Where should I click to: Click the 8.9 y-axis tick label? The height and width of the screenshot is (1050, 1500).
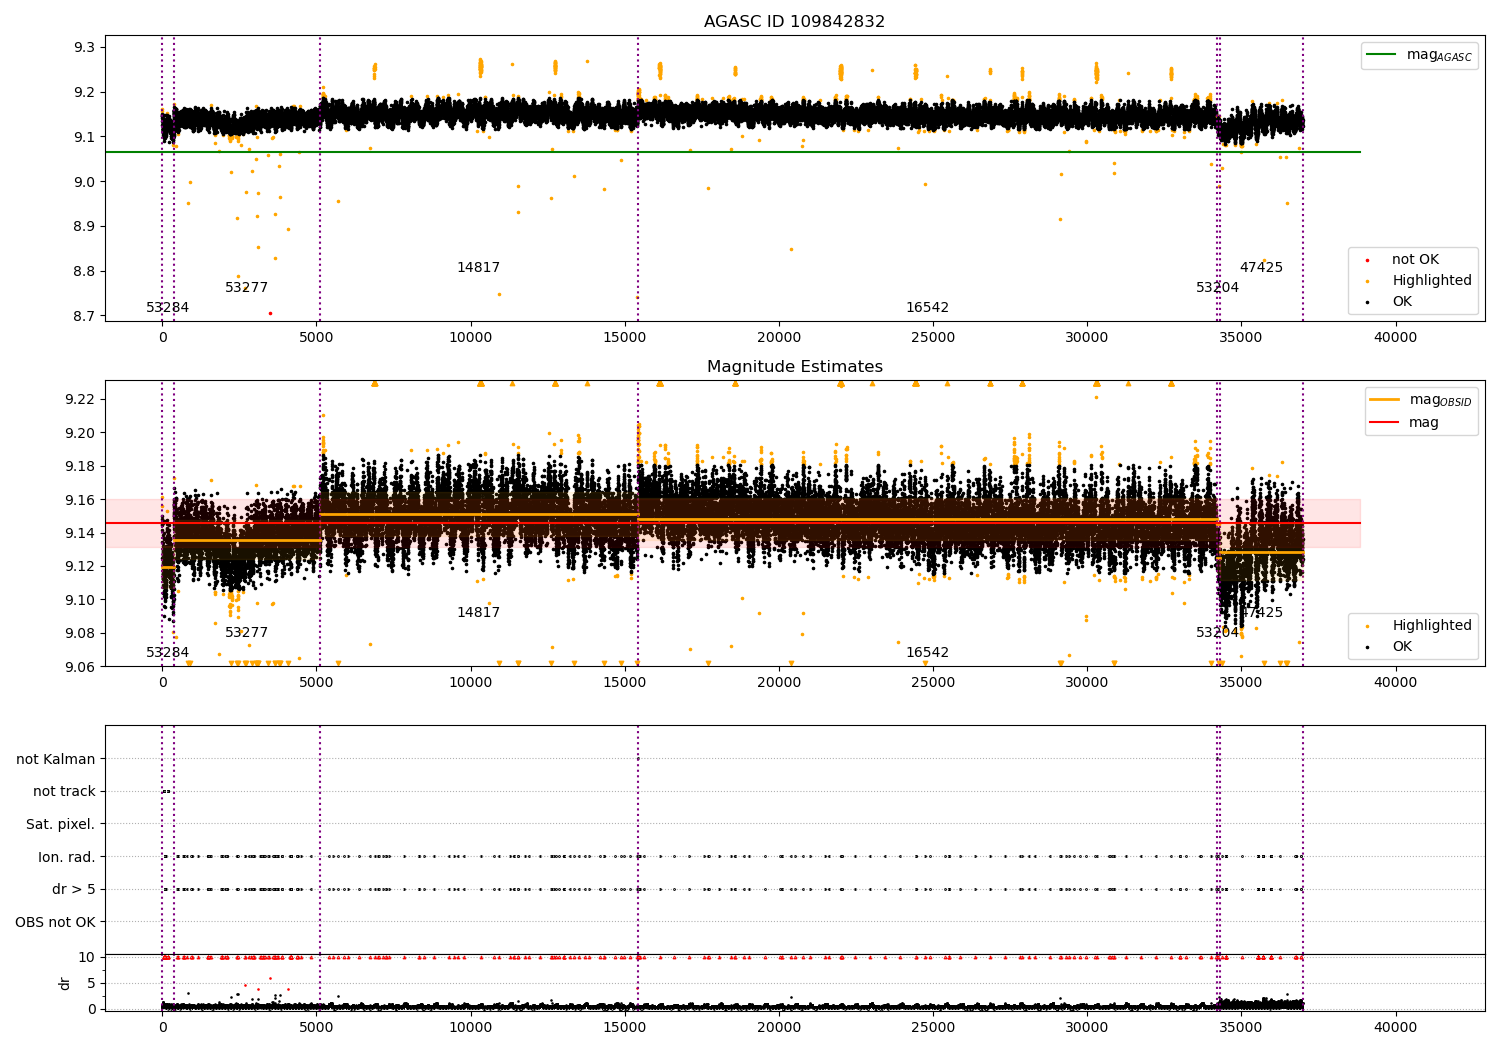pos(85,227)
